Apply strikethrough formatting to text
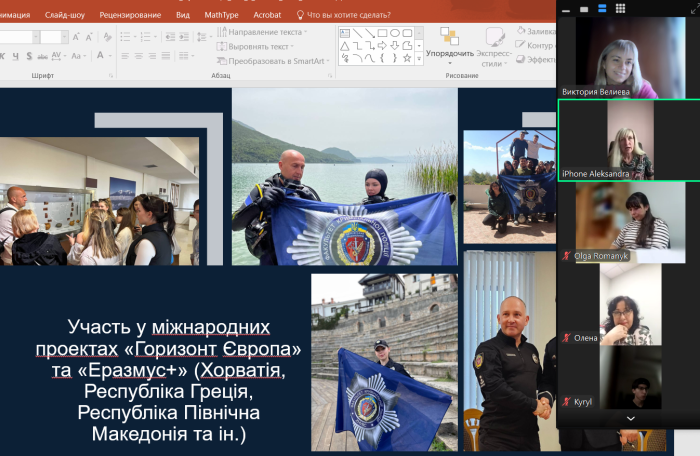The image size is (700, 456). coord(43,56)
